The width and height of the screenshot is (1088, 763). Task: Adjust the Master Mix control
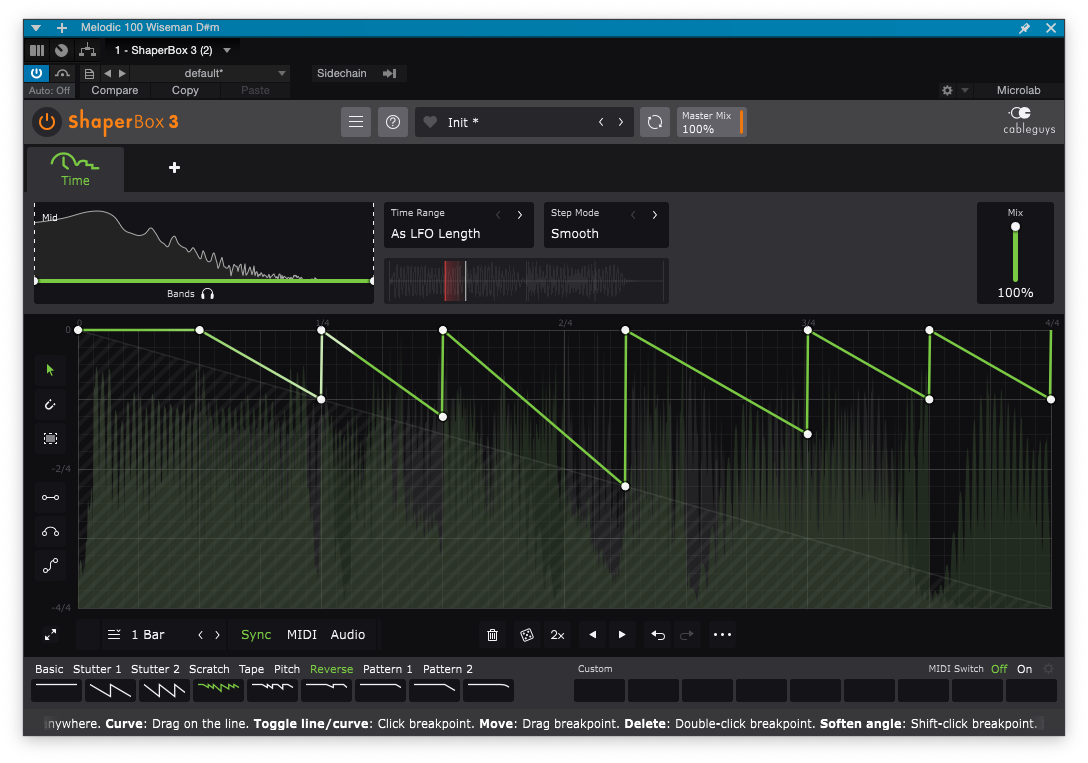pos(711,122)
